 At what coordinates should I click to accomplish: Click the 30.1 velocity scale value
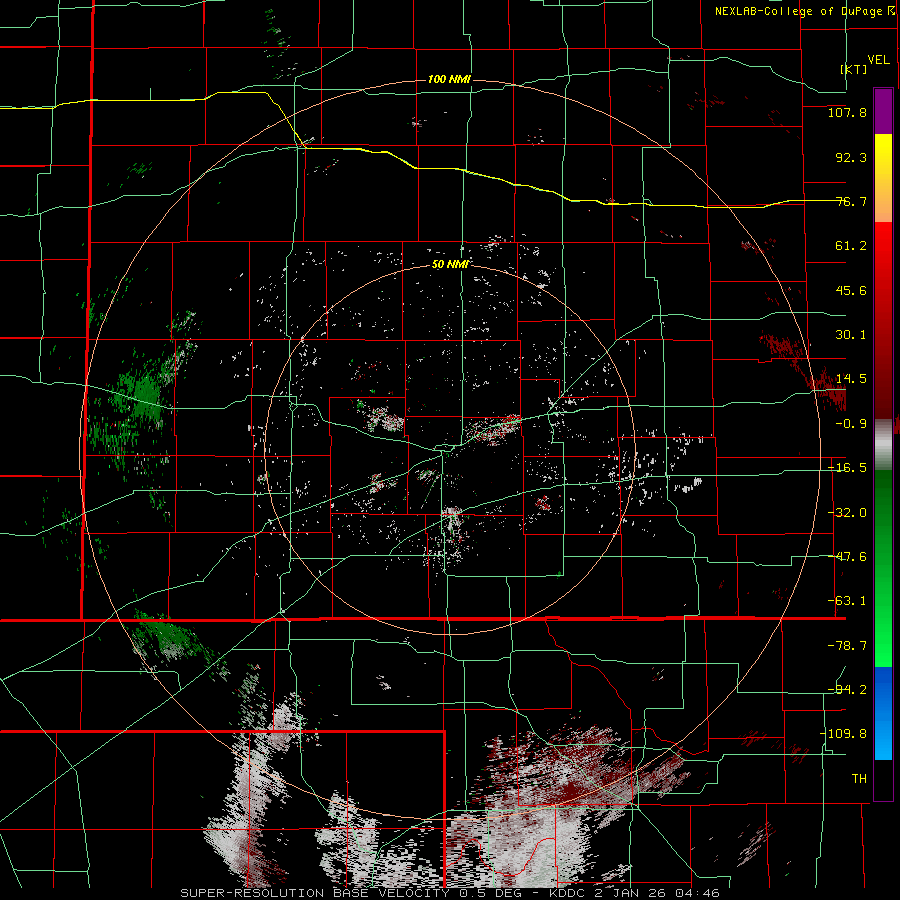coord(851,335)
